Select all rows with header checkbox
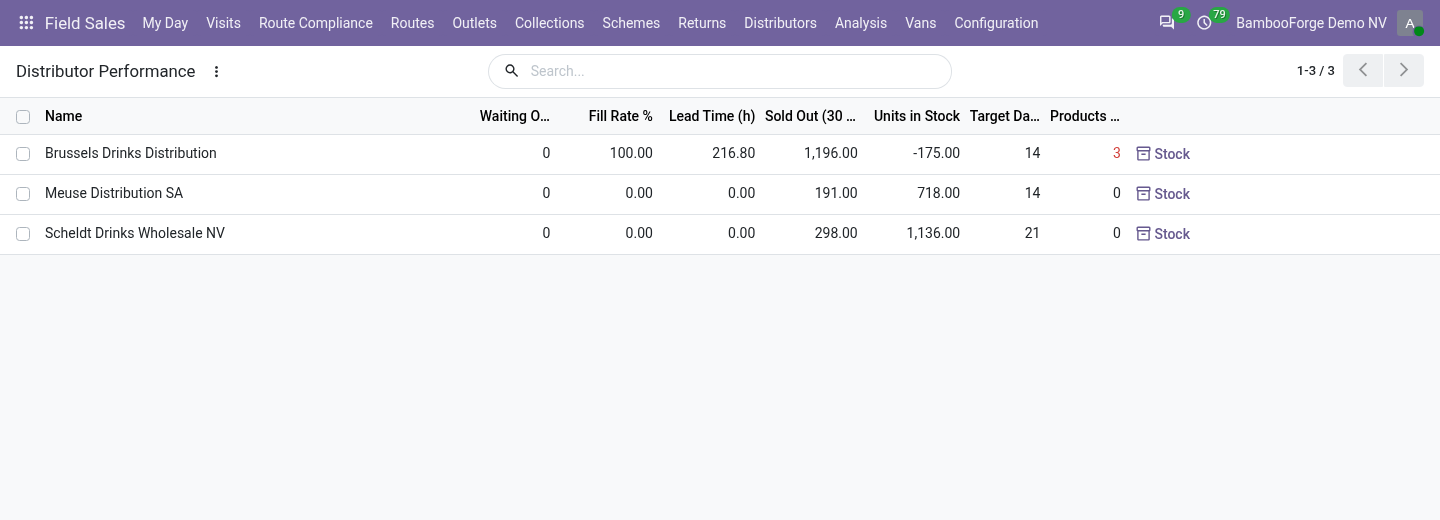This screenshot has height=520, width=1440. point(23,117)
